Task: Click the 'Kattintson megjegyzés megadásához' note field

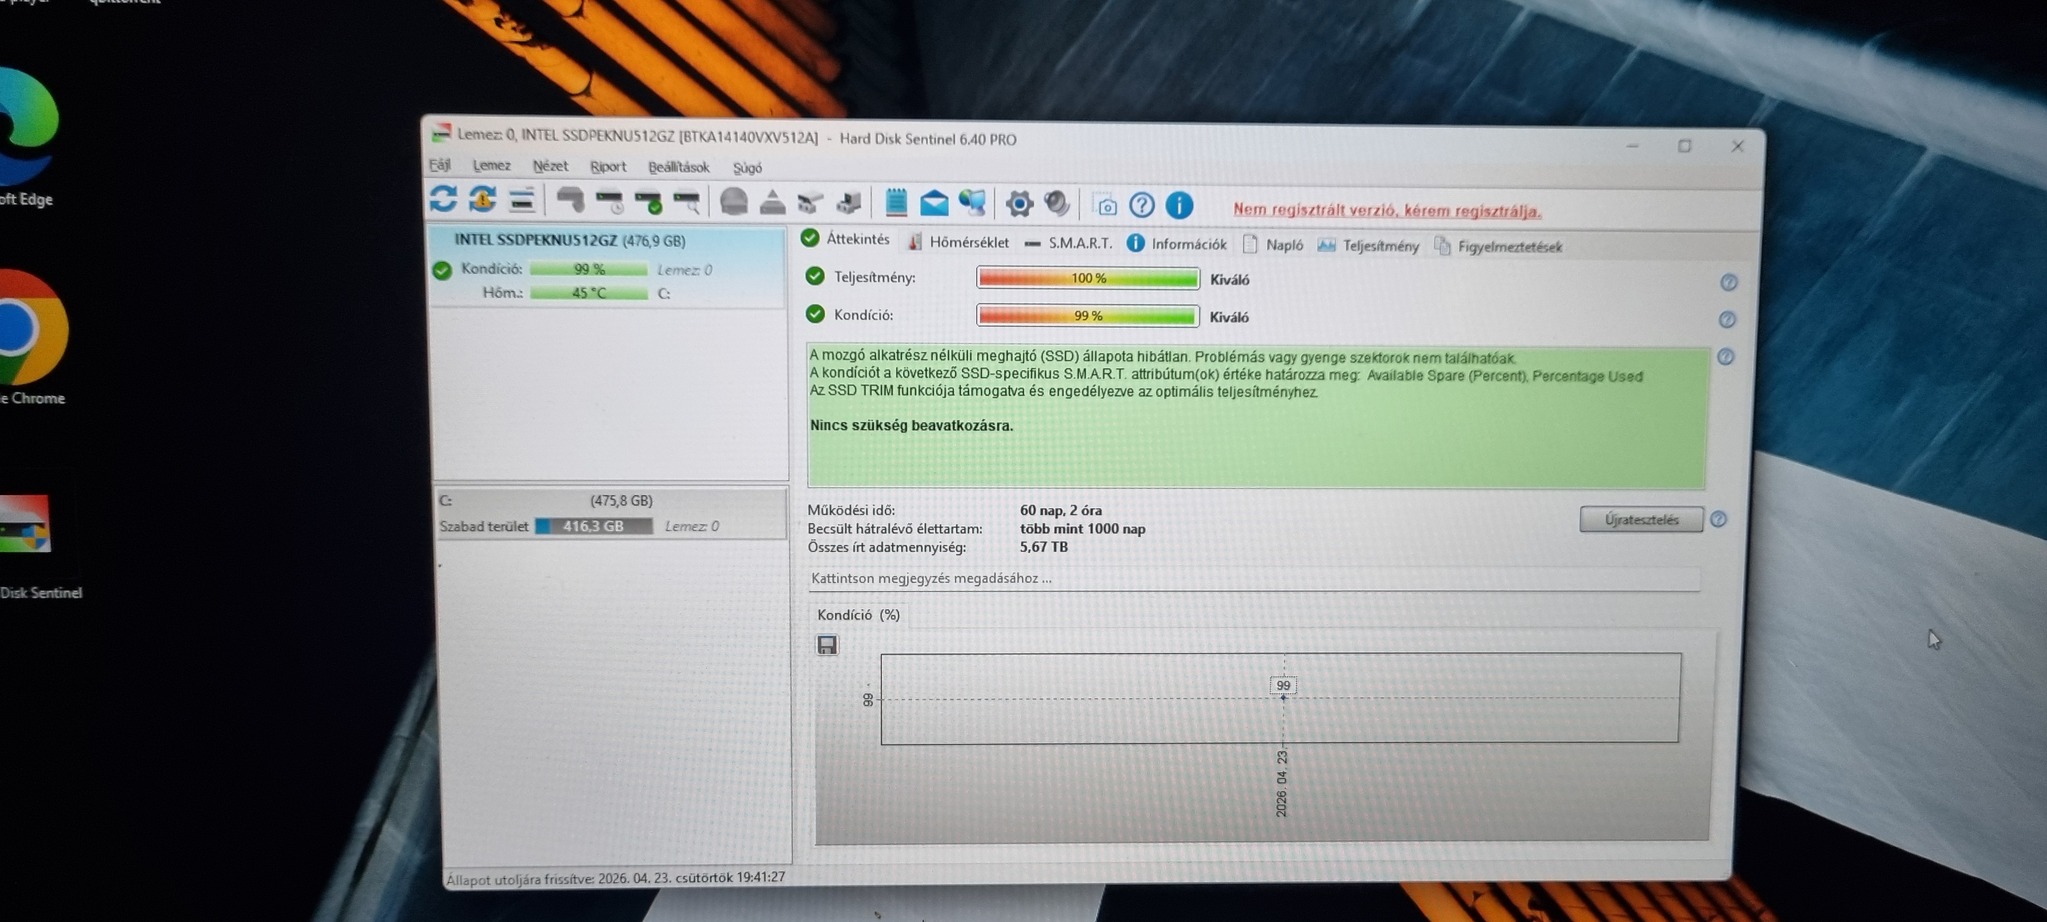Action: point(1254,579)
